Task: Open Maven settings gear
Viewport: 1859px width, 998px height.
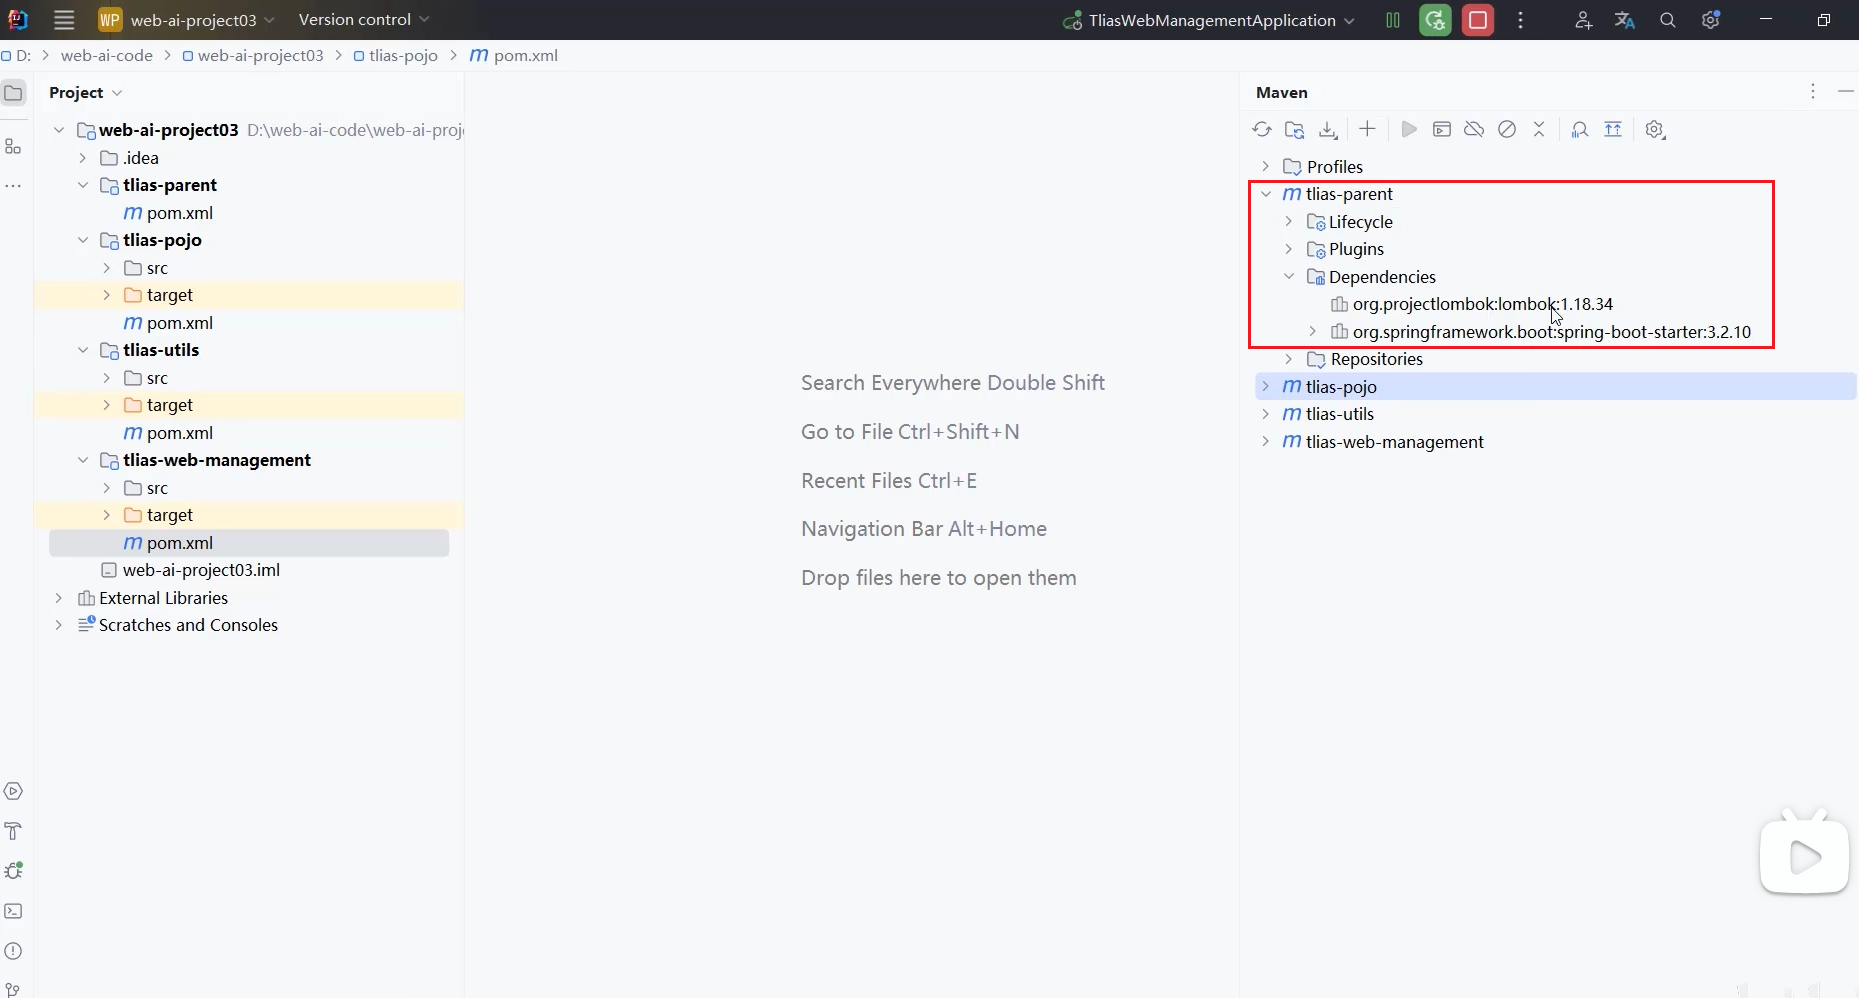Action: tap(1655, 130)
